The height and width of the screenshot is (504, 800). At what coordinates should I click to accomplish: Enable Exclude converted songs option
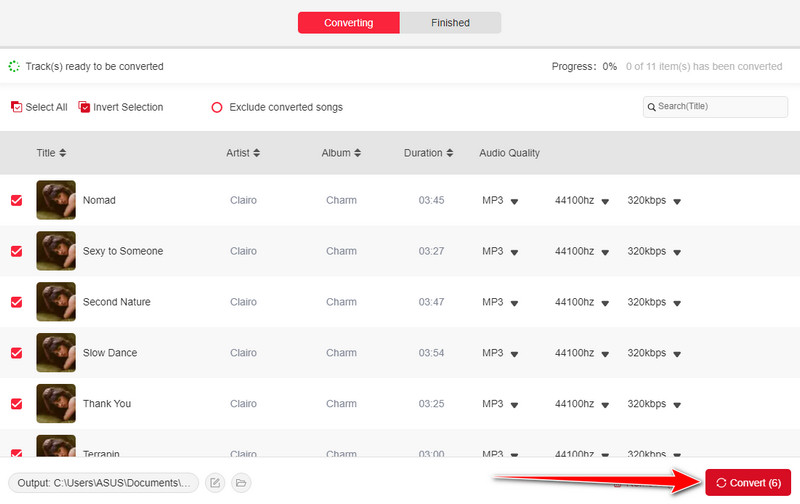tap(217, 107)
